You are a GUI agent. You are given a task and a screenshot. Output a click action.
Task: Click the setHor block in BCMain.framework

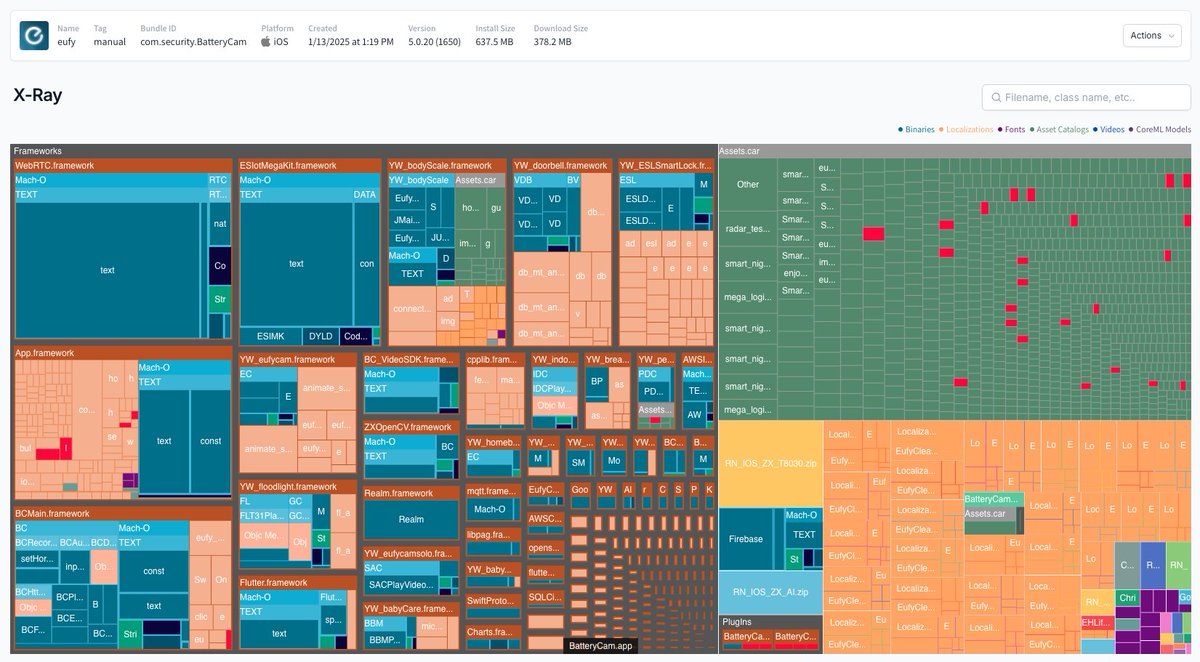(37, 559)
